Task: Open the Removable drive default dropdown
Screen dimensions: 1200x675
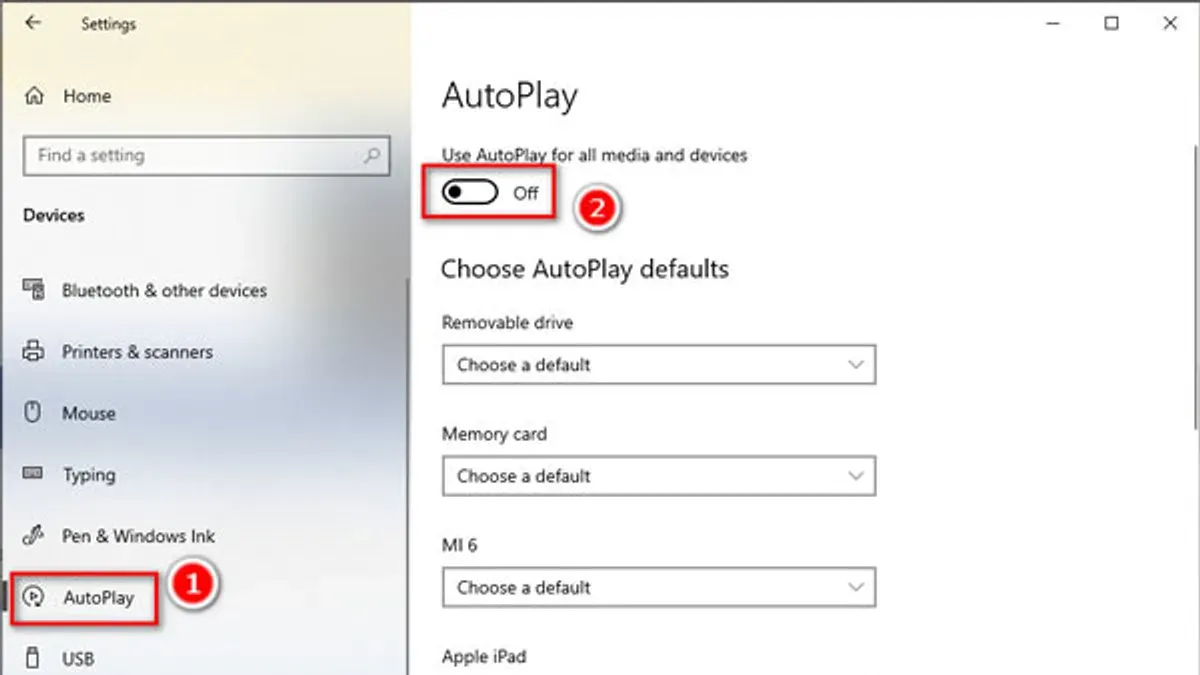Action: pyautogui.click(x=659, y=365)
